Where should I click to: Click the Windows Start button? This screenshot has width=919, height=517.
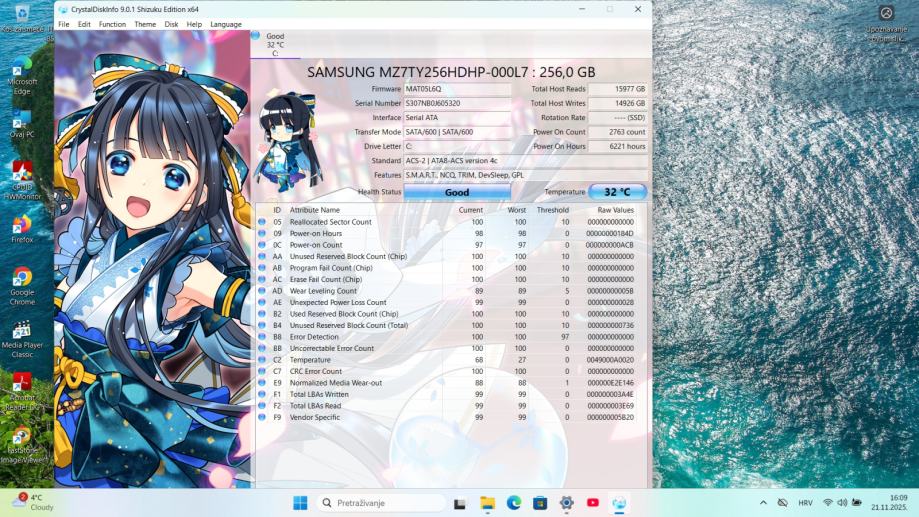pos(300,503)
